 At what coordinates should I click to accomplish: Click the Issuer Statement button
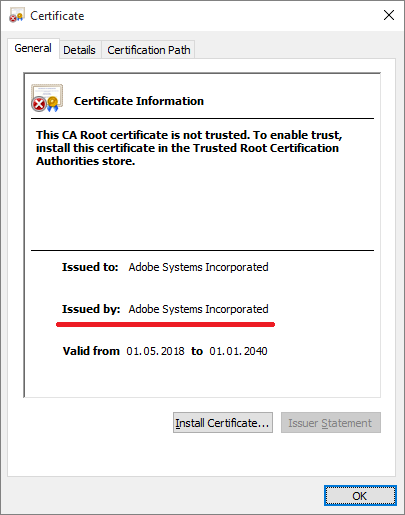pyautogui.click(x=331, y=423)
